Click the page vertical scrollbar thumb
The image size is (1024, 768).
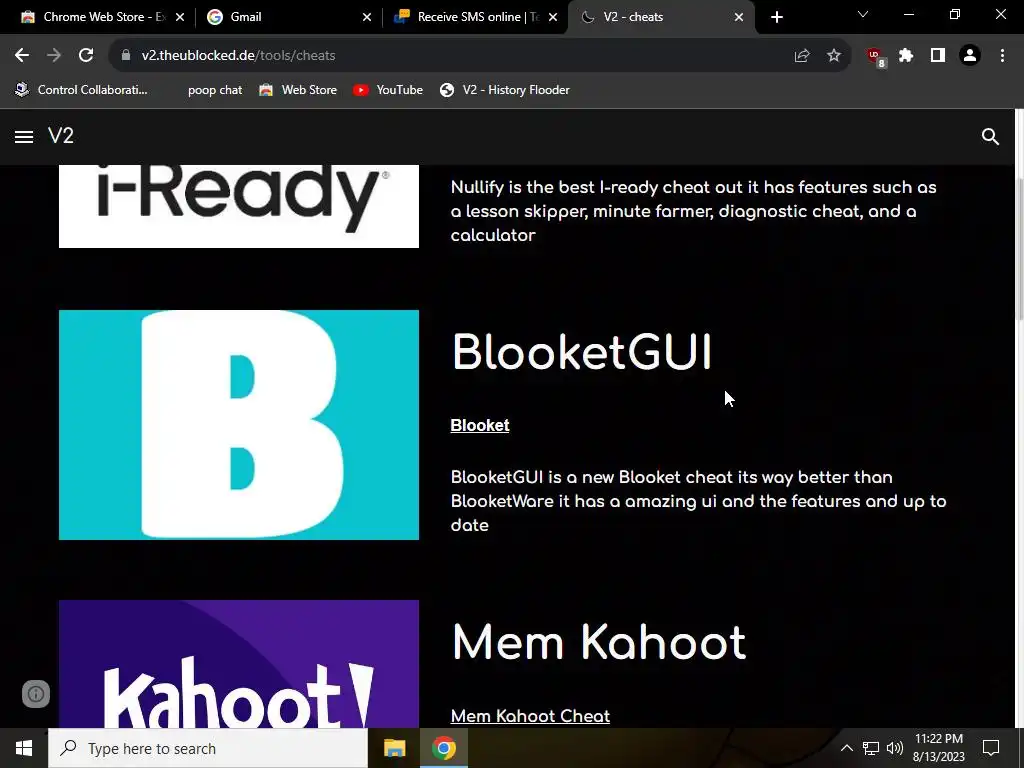tap(1019, 248)
